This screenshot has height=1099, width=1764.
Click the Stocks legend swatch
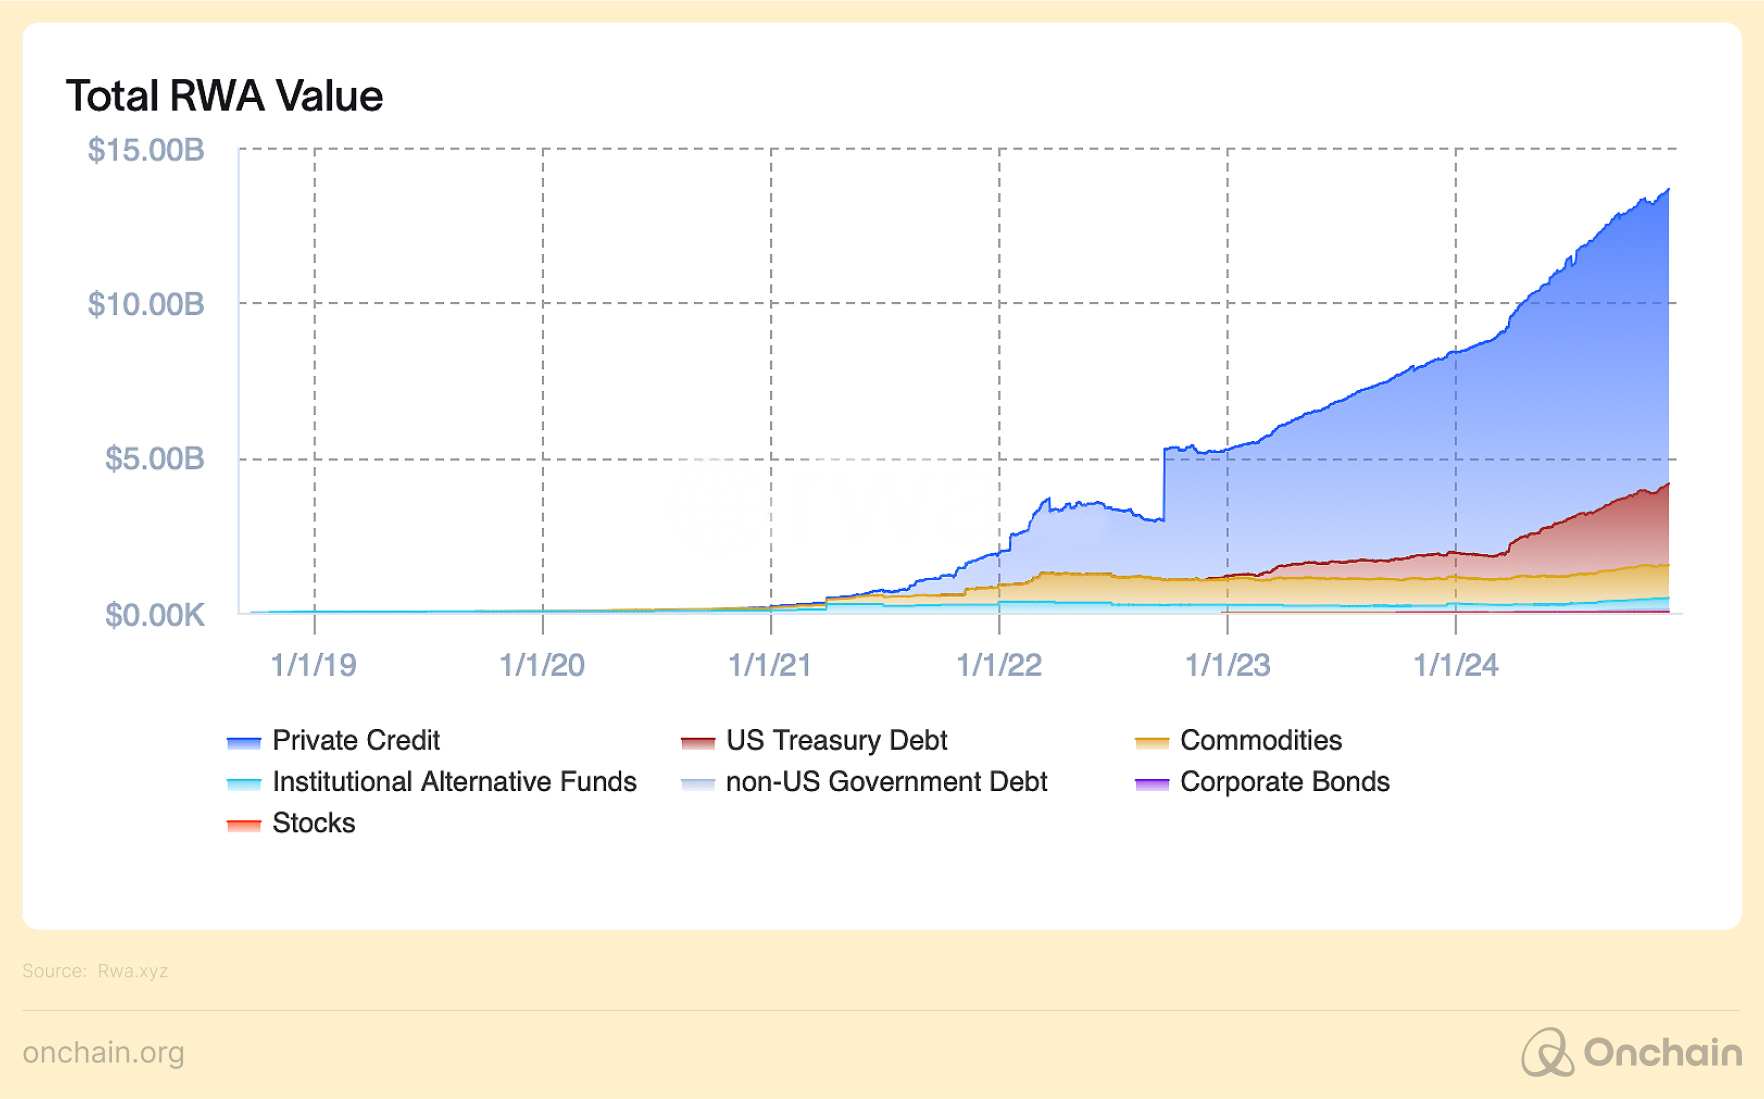(244, 825)
